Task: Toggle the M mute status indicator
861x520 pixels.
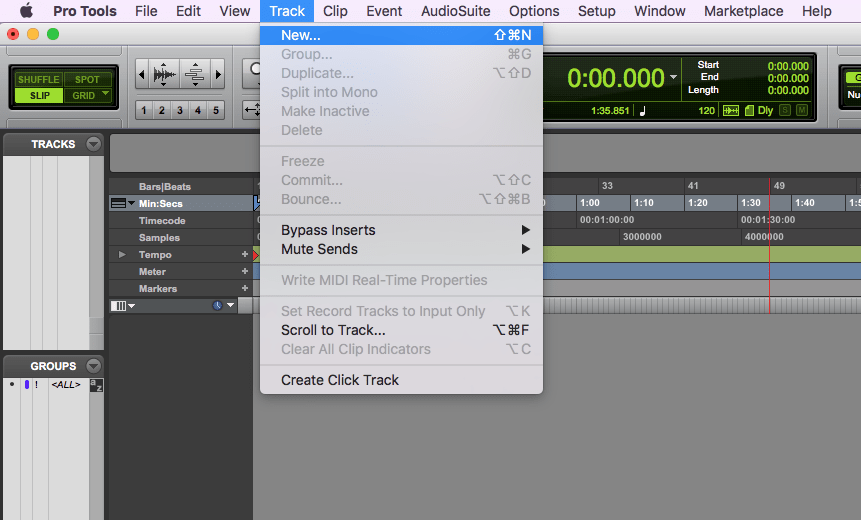Action: click(x=802, y=110)
